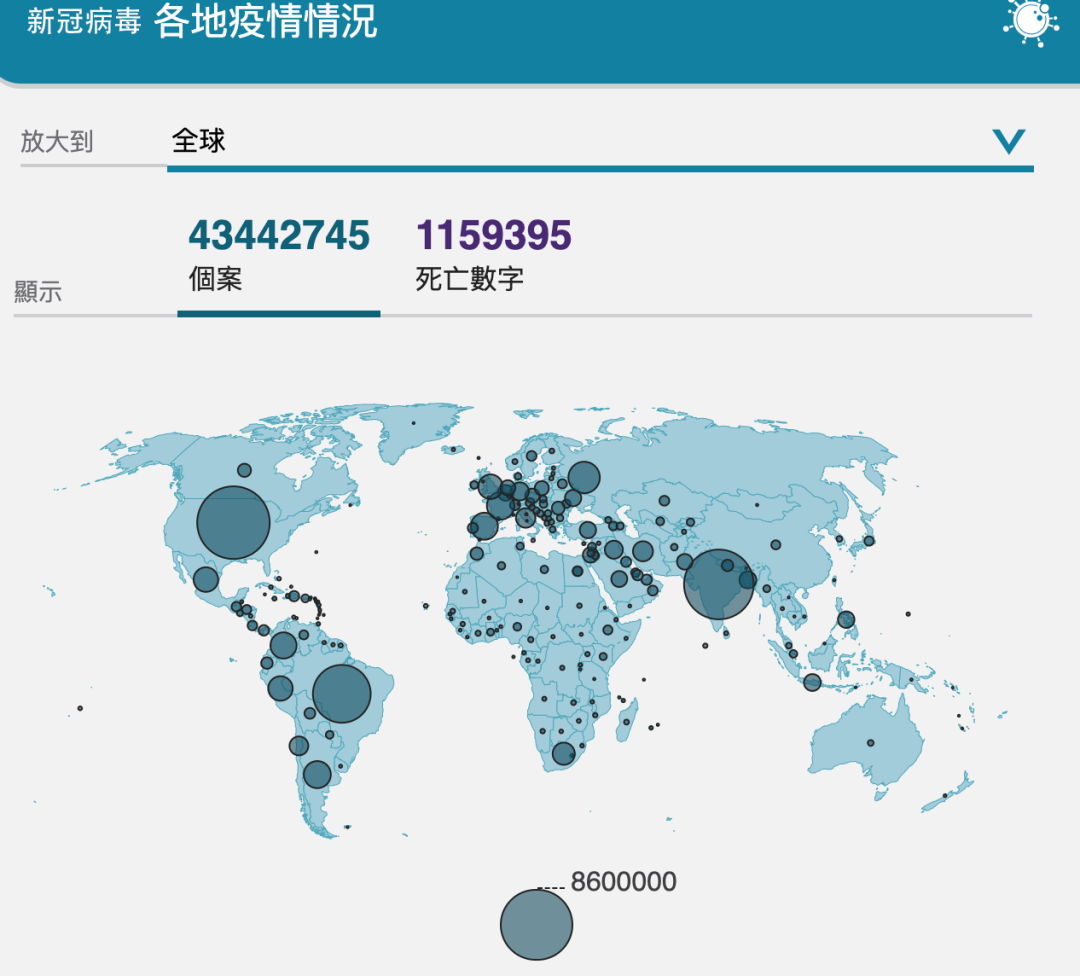Select the 43442745 total cases number

[279, 236]
